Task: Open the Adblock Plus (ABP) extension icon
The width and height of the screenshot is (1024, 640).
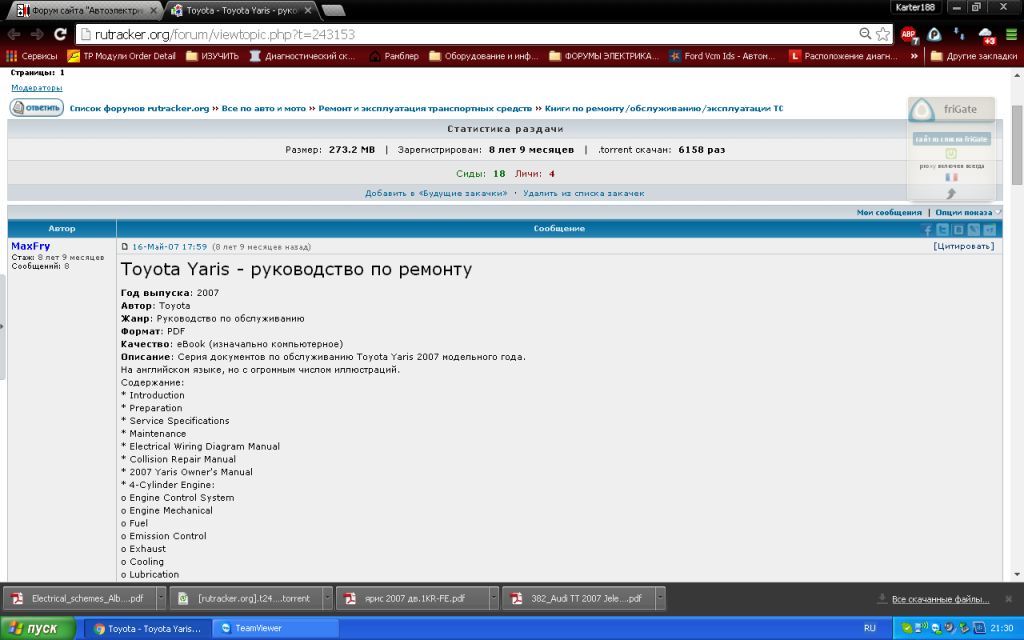Action: 909,35
